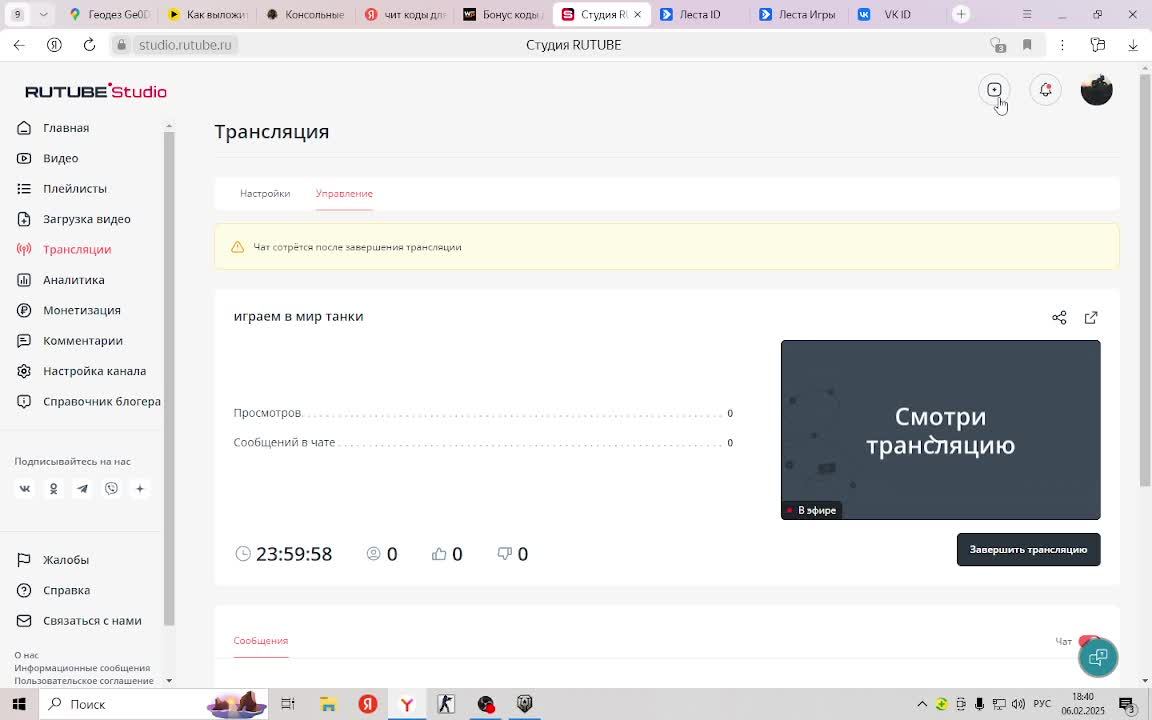Open the profile avatar menu
The width and height of the screenshot is (1152, 720).
pyautogui.click(x=1096, y=90)
